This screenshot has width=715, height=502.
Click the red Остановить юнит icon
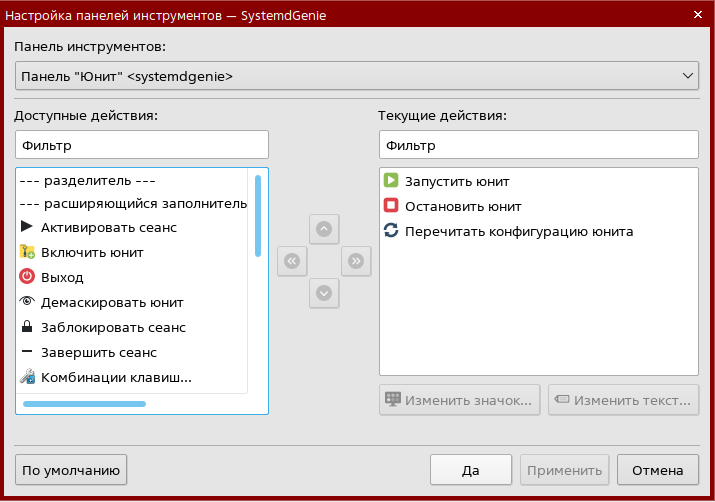(391, 206)
